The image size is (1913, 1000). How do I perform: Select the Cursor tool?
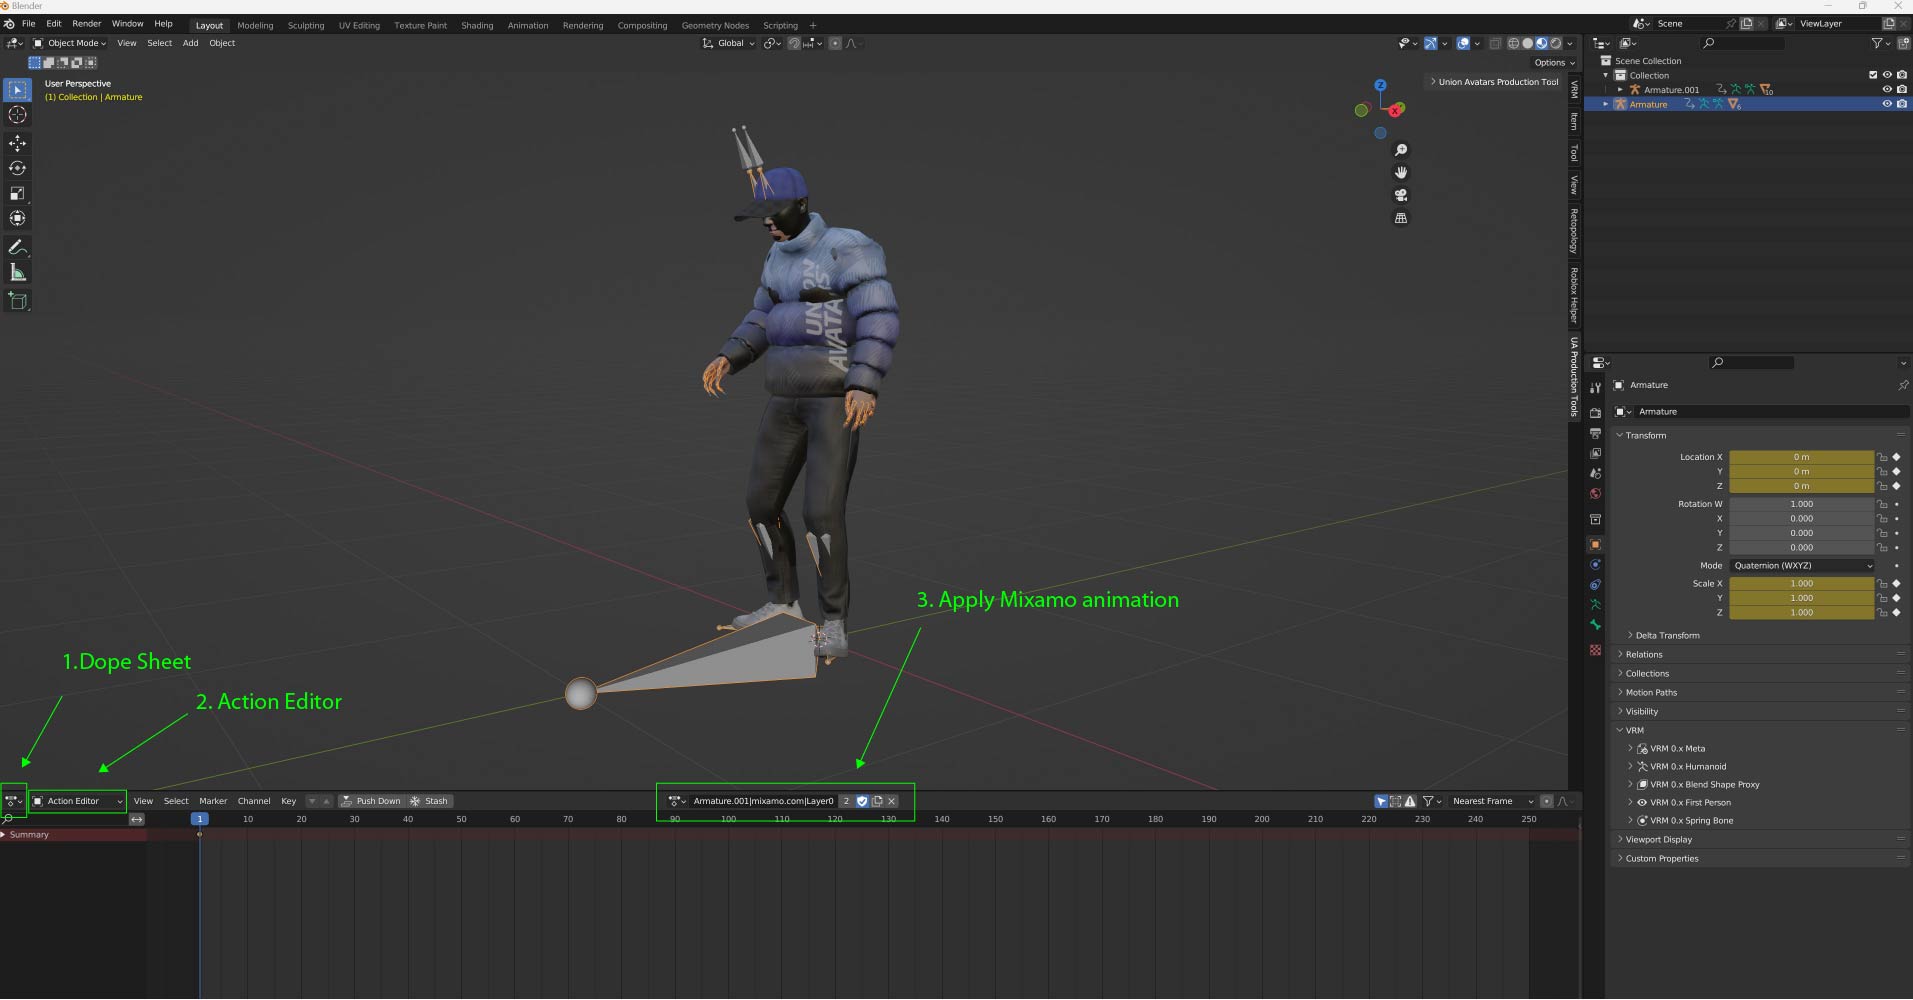[17, 115]
